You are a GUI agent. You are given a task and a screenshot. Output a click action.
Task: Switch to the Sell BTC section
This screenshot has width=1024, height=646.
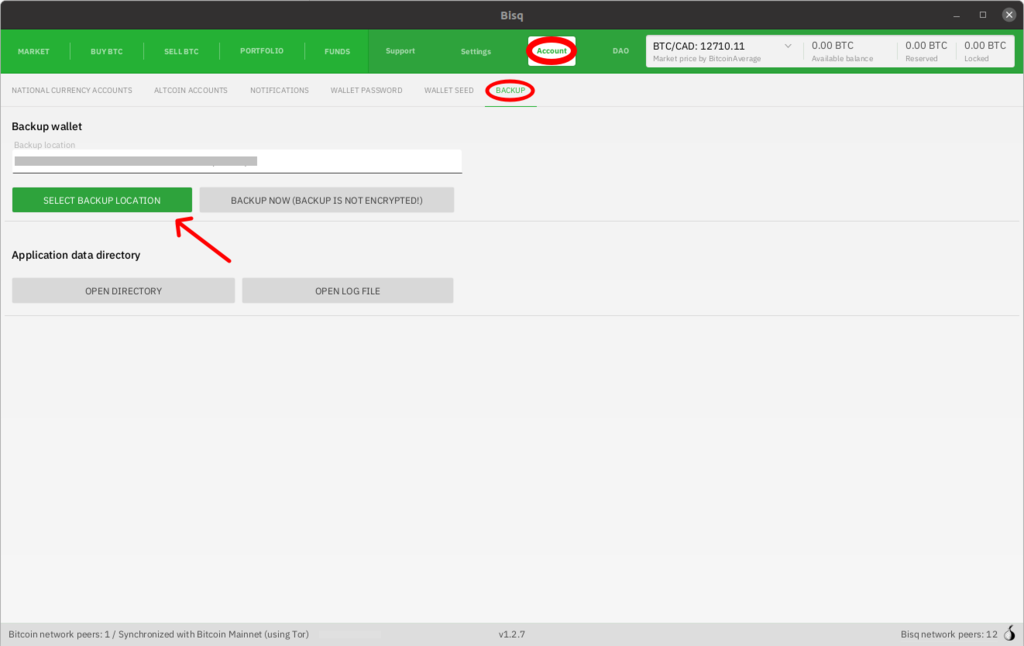pos(181,51)
